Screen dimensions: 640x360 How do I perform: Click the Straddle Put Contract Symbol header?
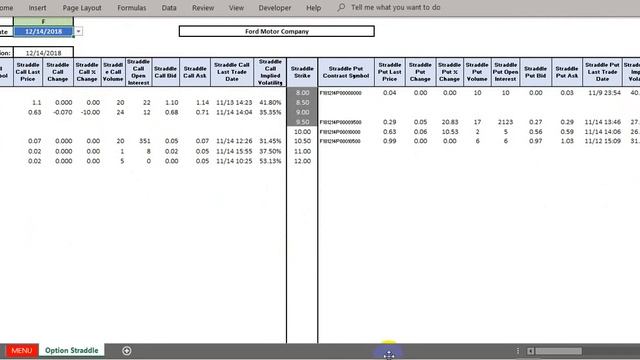click(x=346, y=72)
